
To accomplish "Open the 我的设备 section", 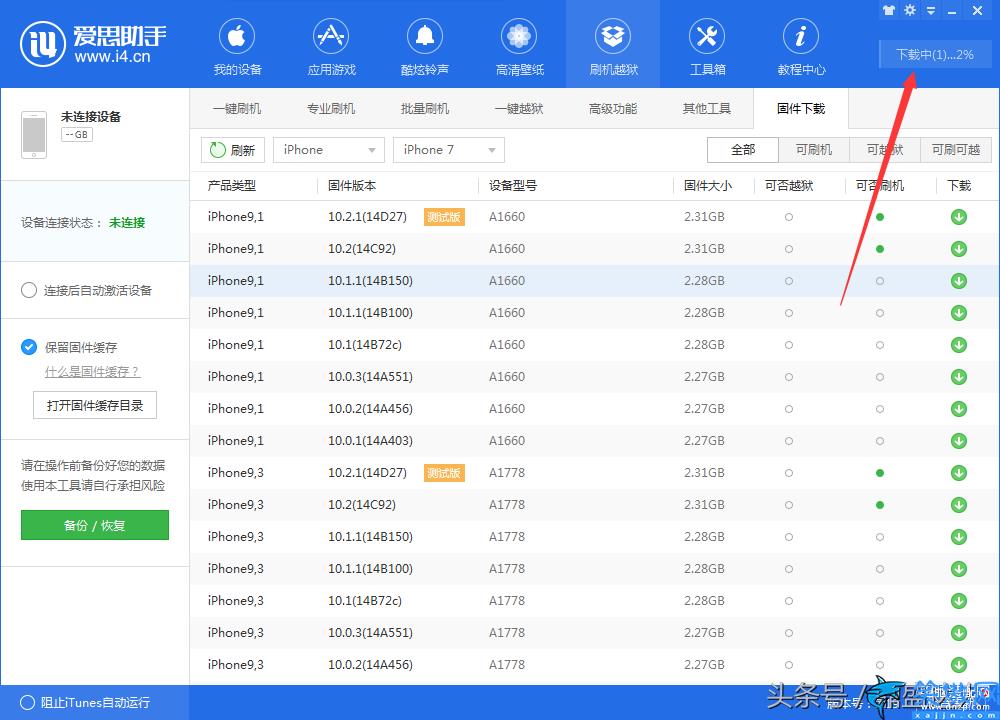I will click(237, 47).
